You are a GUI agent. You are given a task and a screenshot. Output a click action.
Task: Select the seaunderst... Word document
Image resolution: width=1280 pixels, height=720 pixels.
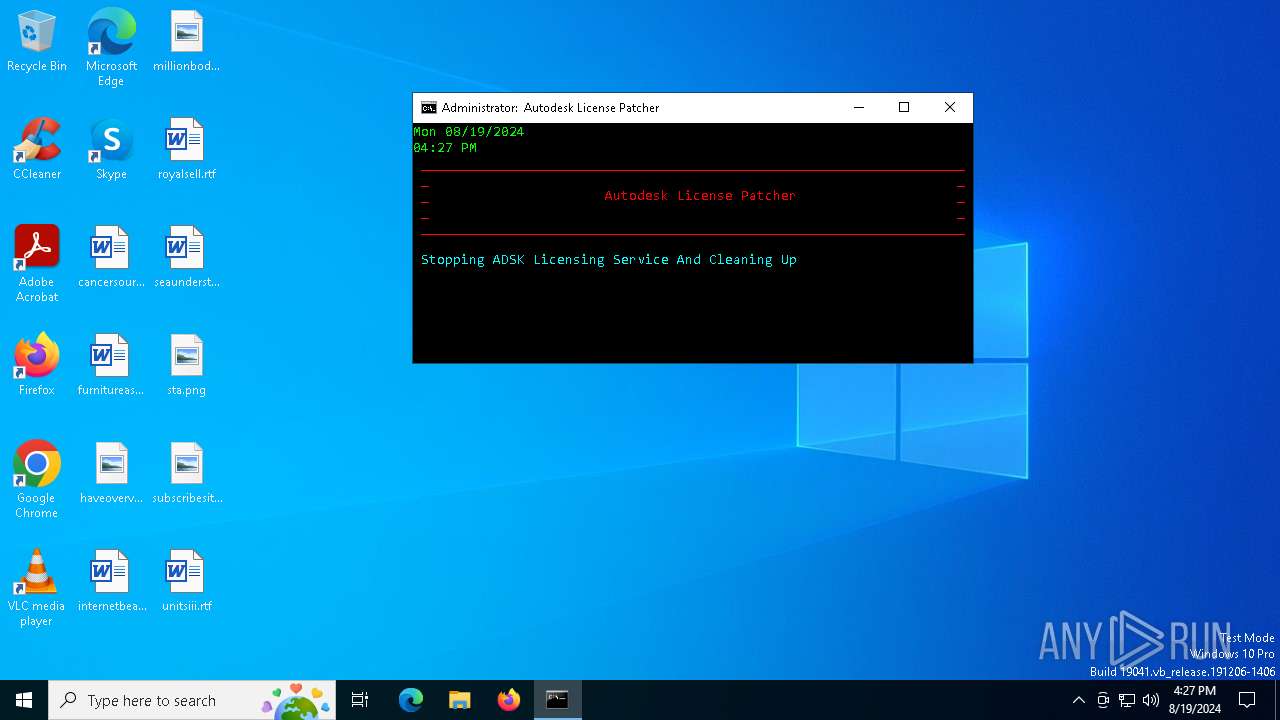point(186,258)
